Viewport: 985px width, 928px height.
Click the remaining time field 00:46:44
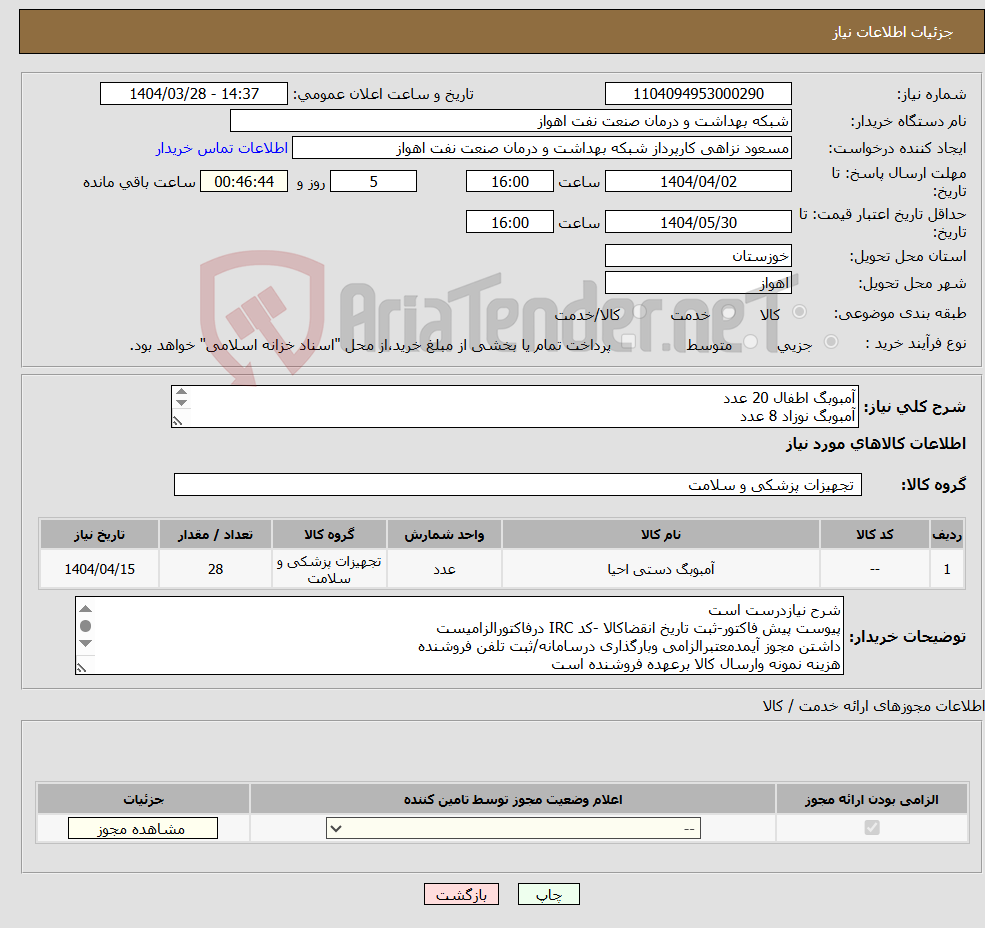244,182
